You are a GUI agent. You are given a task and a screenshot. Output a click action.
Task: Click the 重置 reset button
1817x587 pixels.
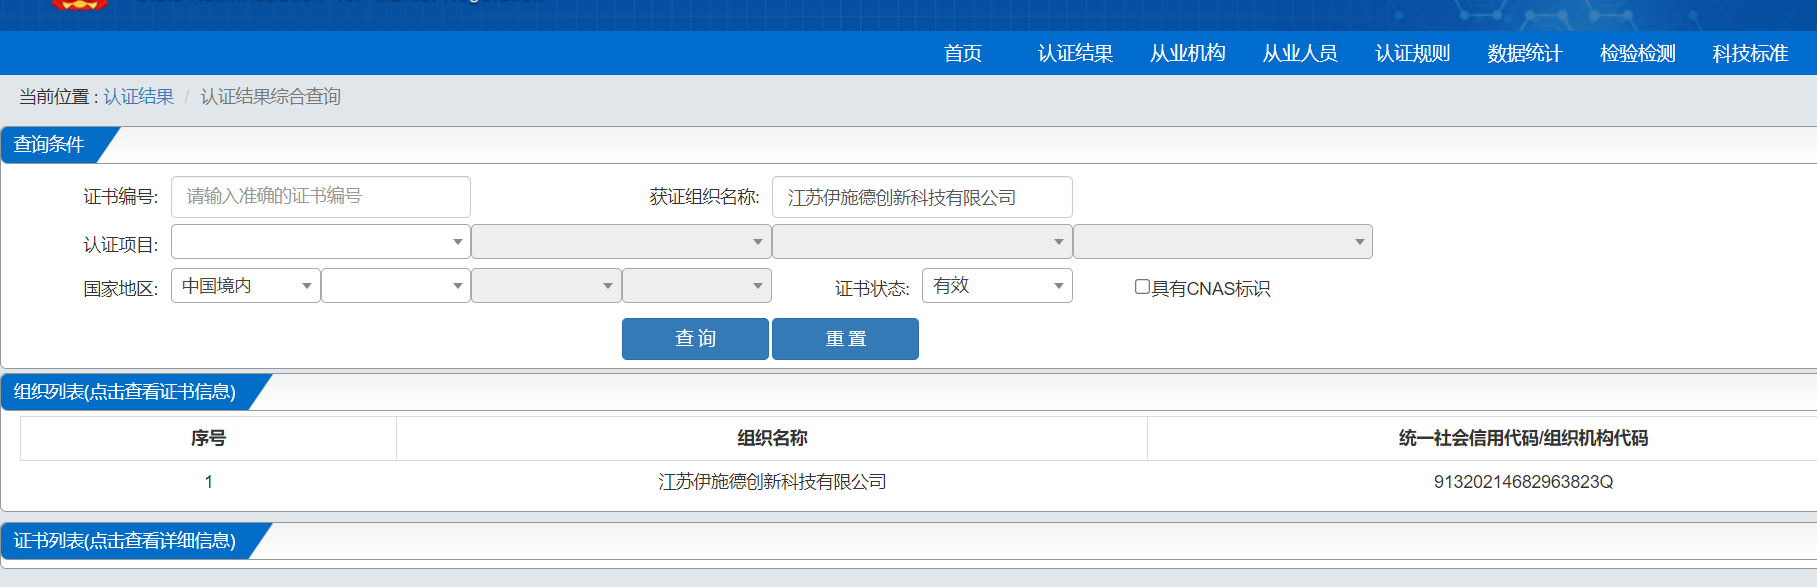pyautogui.click(x=845, y=339)
